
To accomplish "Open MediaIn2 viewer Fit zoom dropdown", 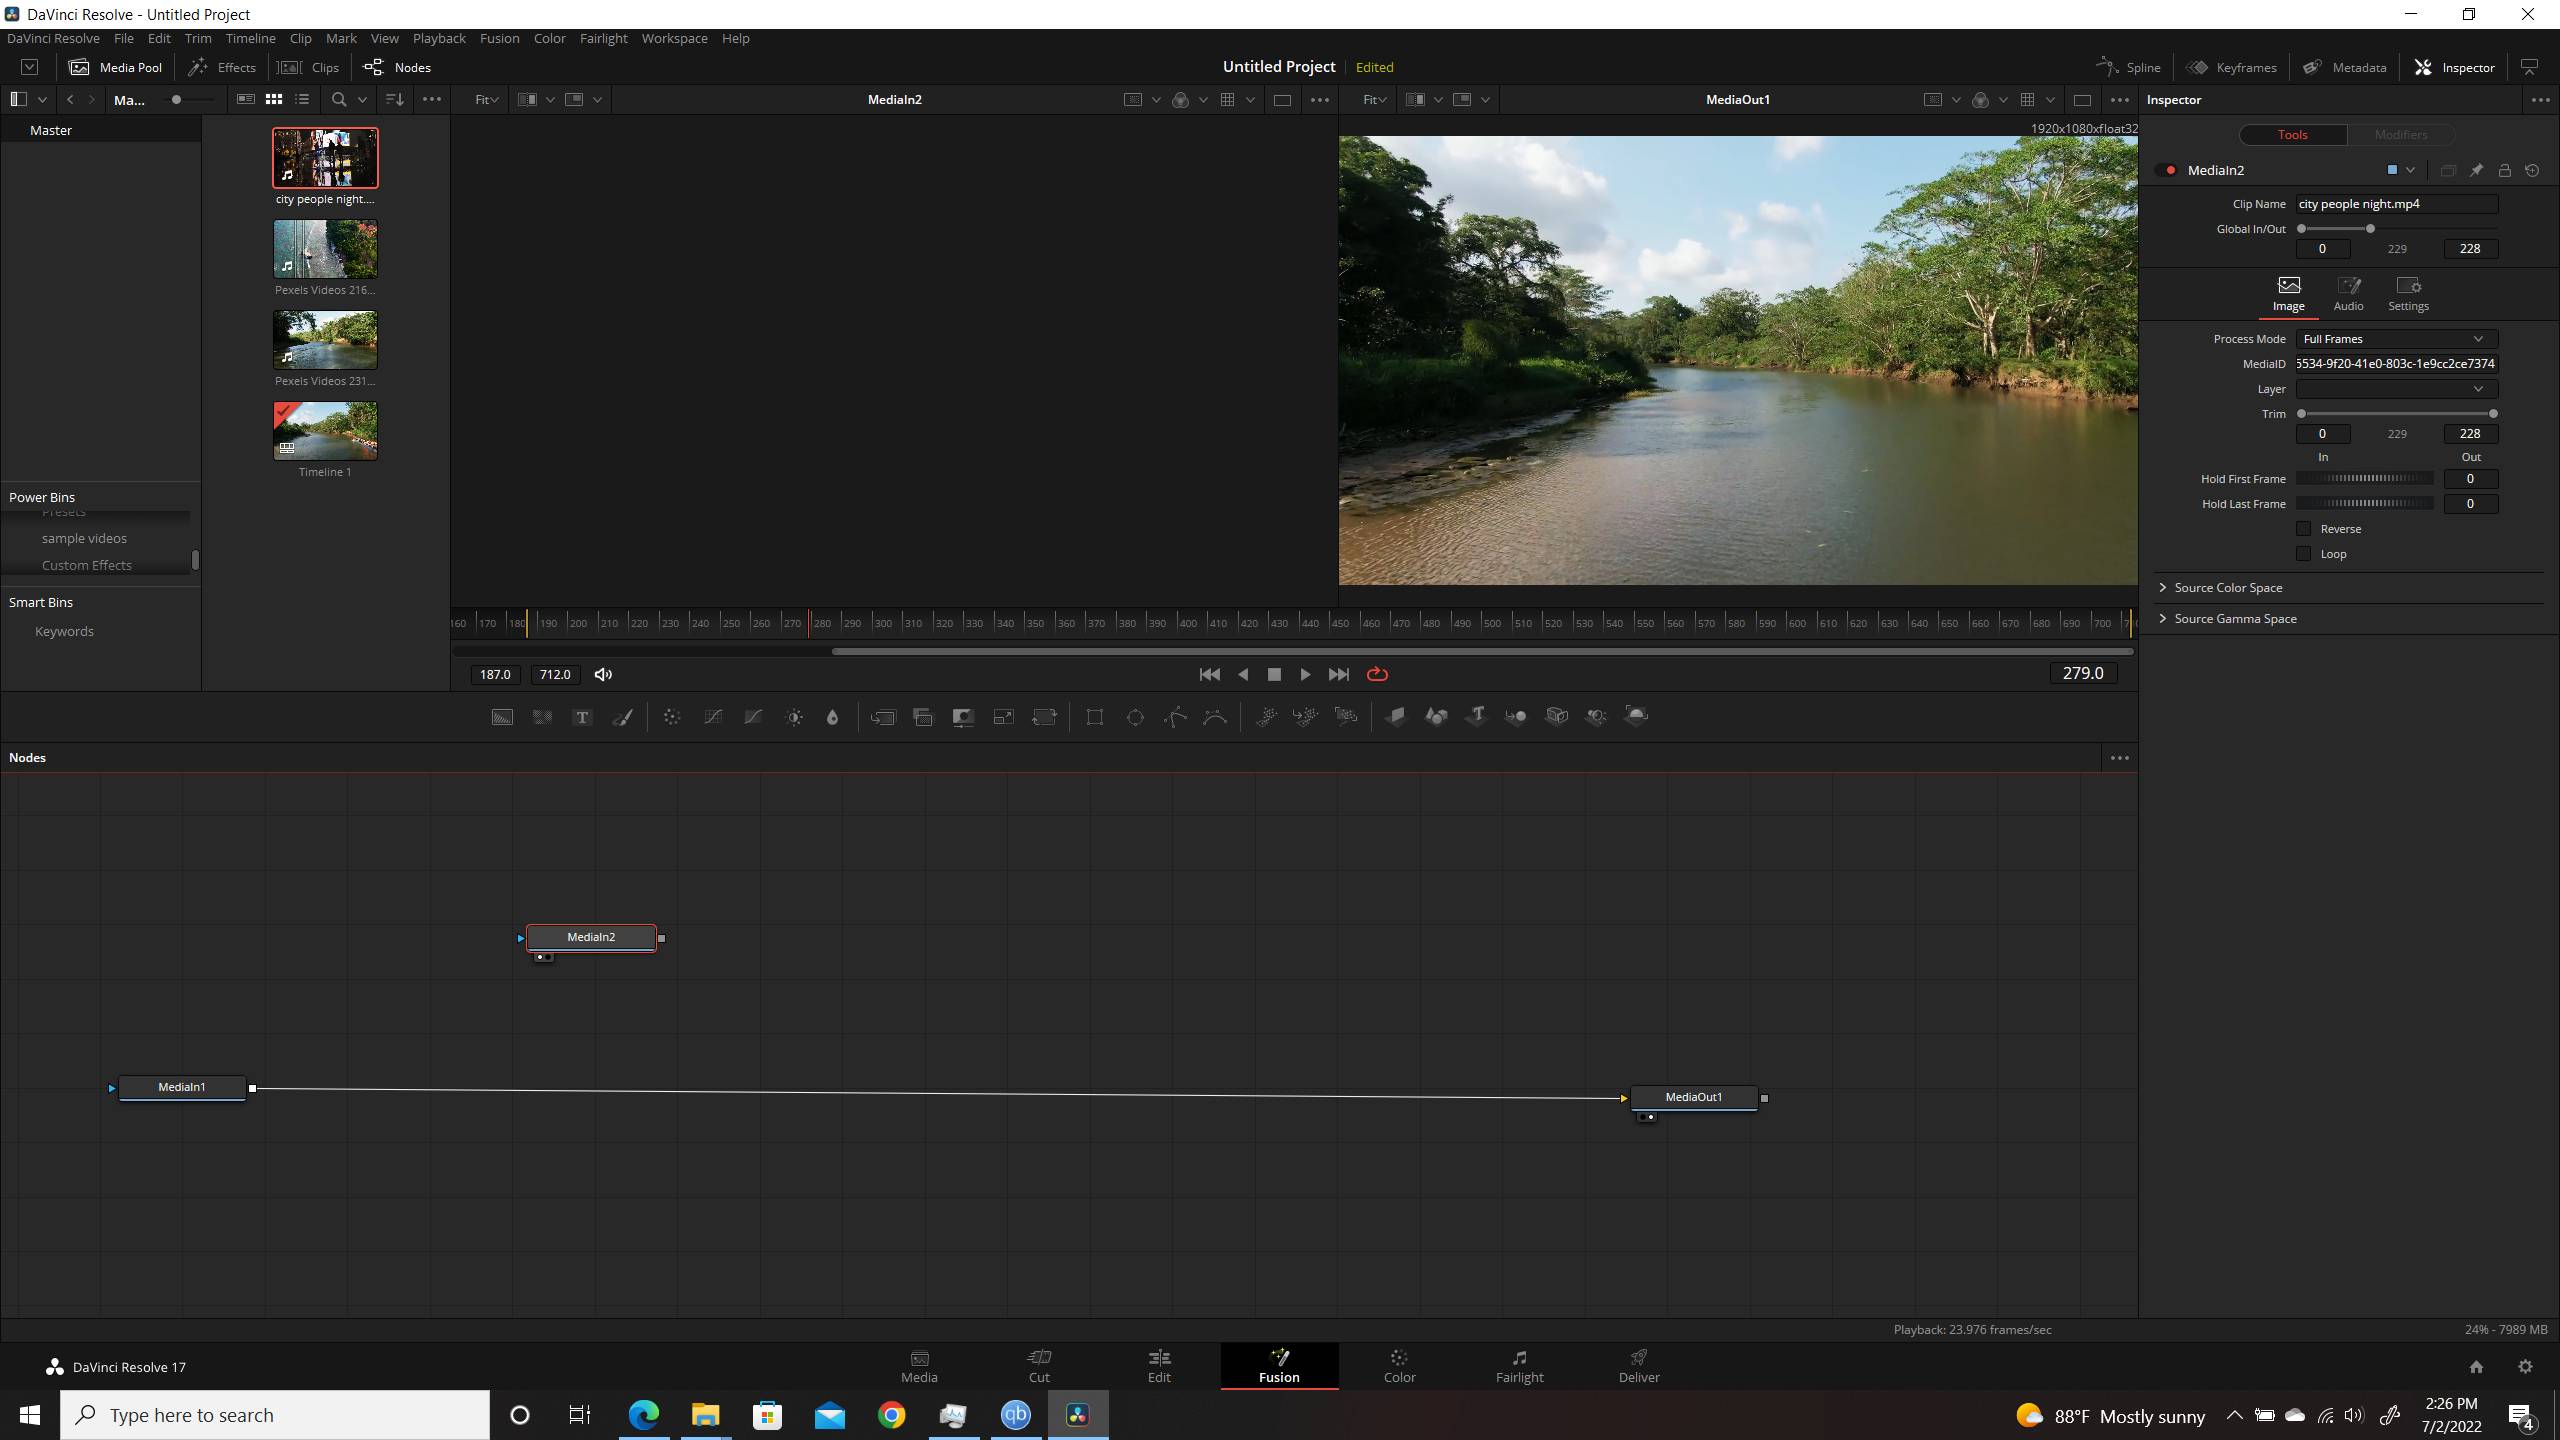I will coord(487,100).
